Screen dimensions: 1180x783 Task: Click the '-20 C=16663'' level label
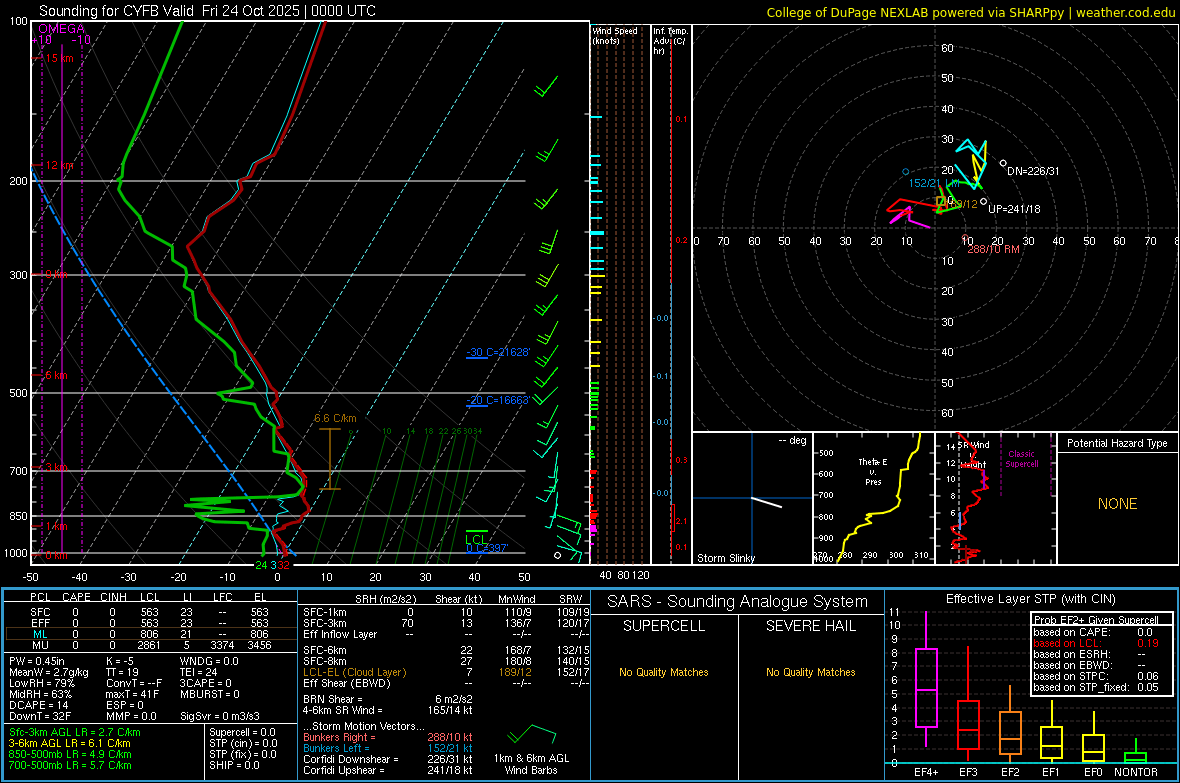(498, 400)
